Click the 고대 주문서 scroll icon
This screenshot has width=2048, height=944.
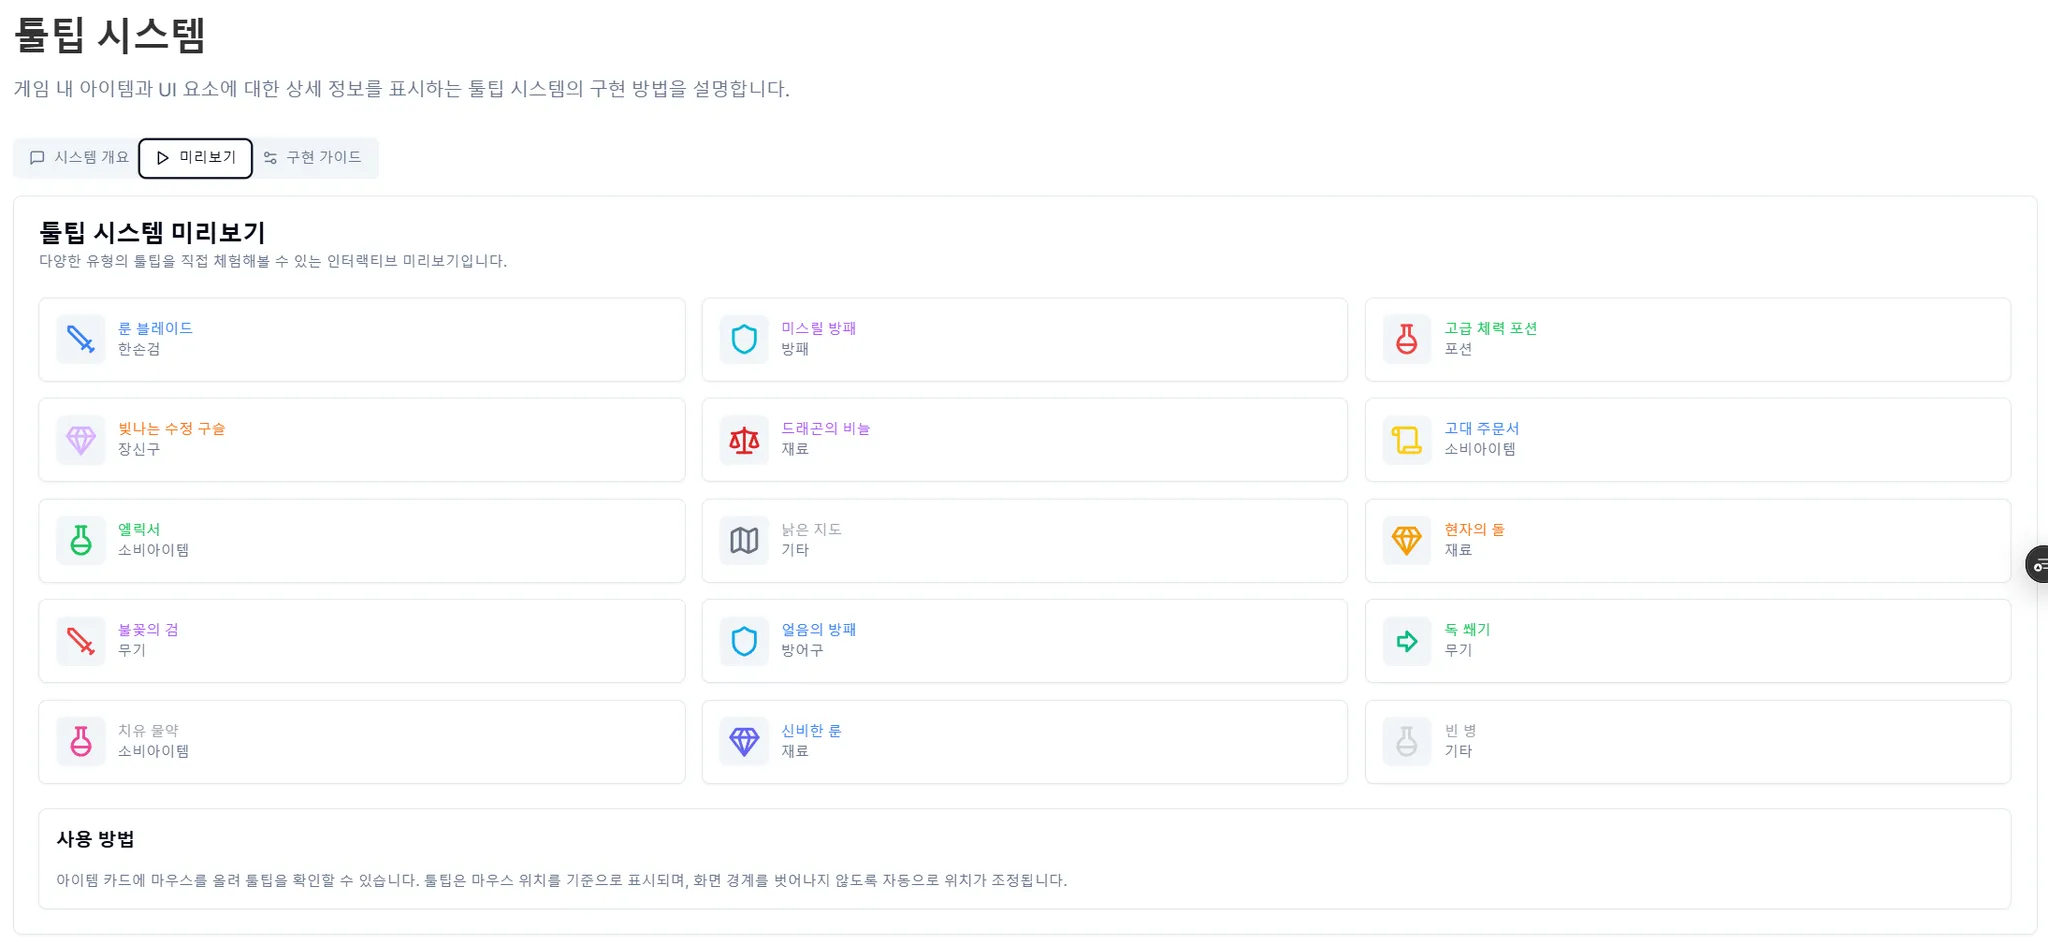pos(1407,440)
